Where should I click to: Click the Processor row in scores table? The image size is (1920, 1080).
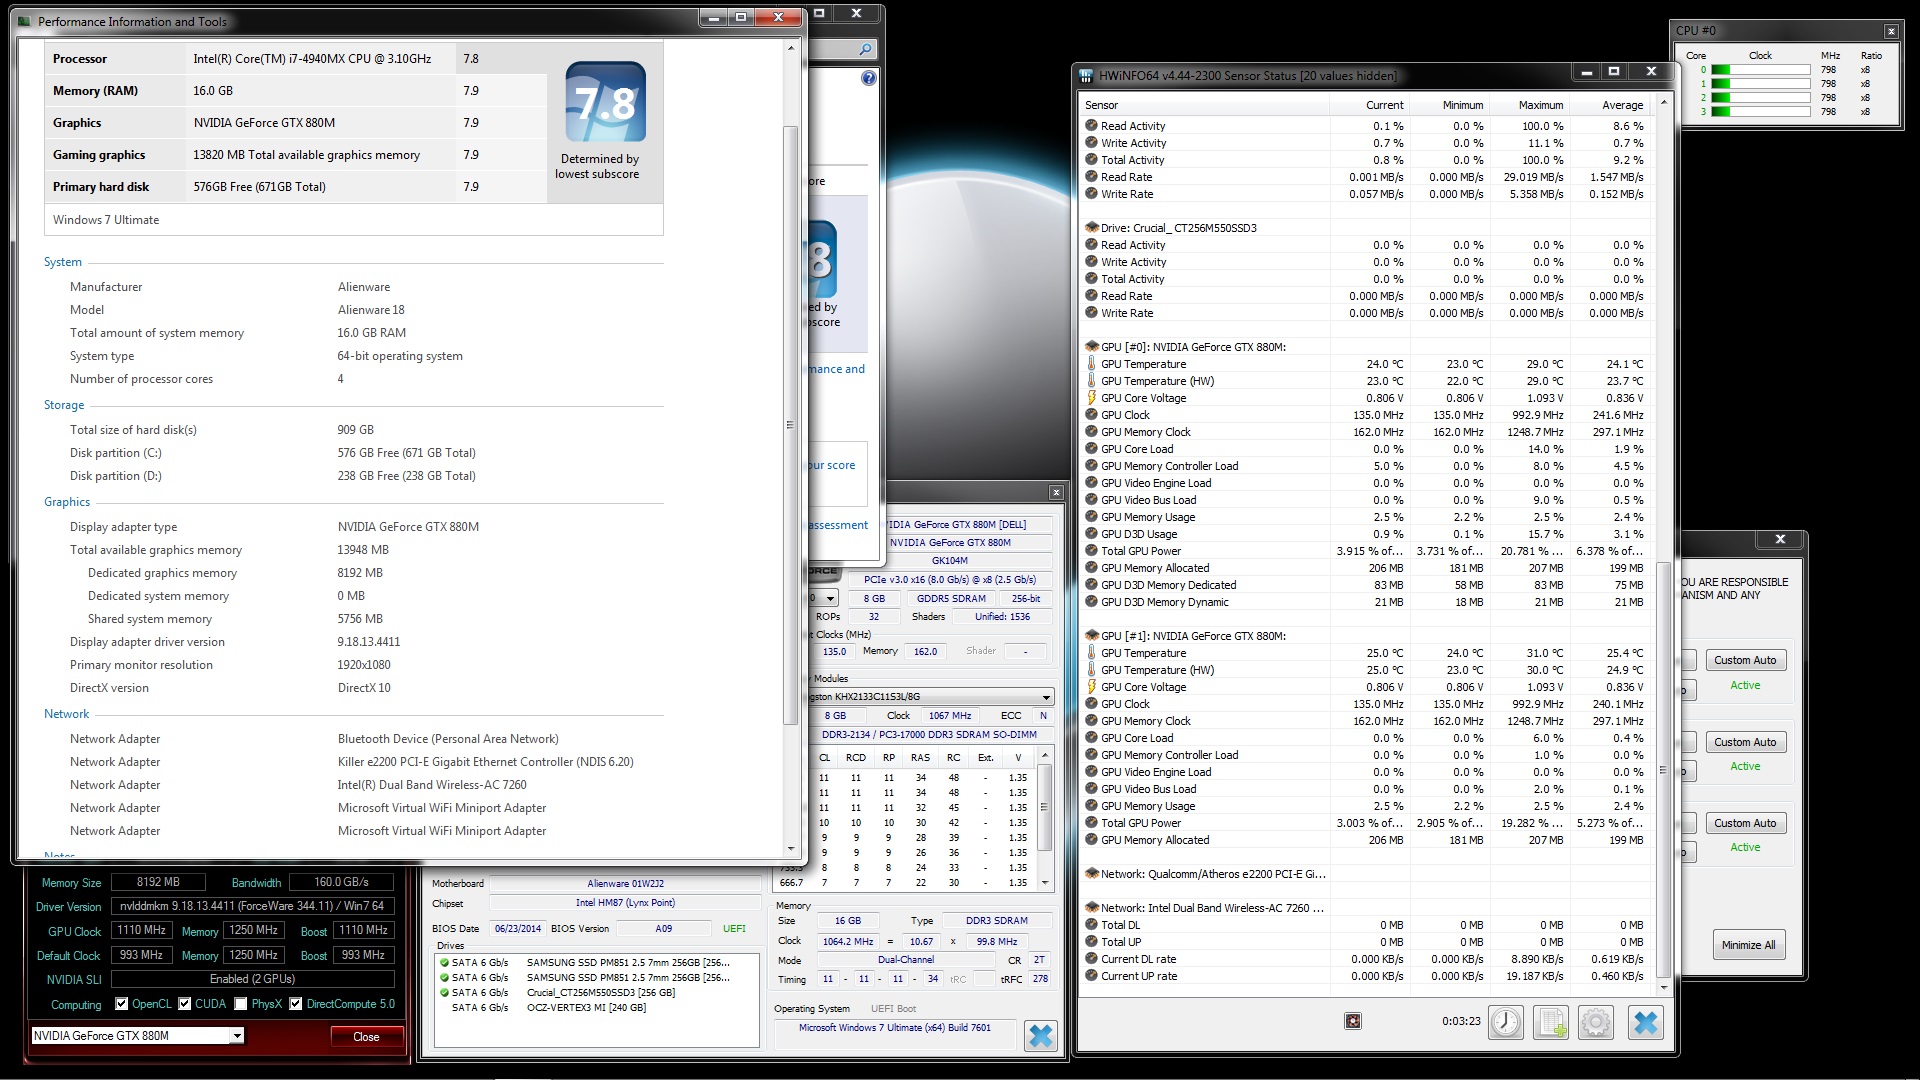click(x=295, y=59)
